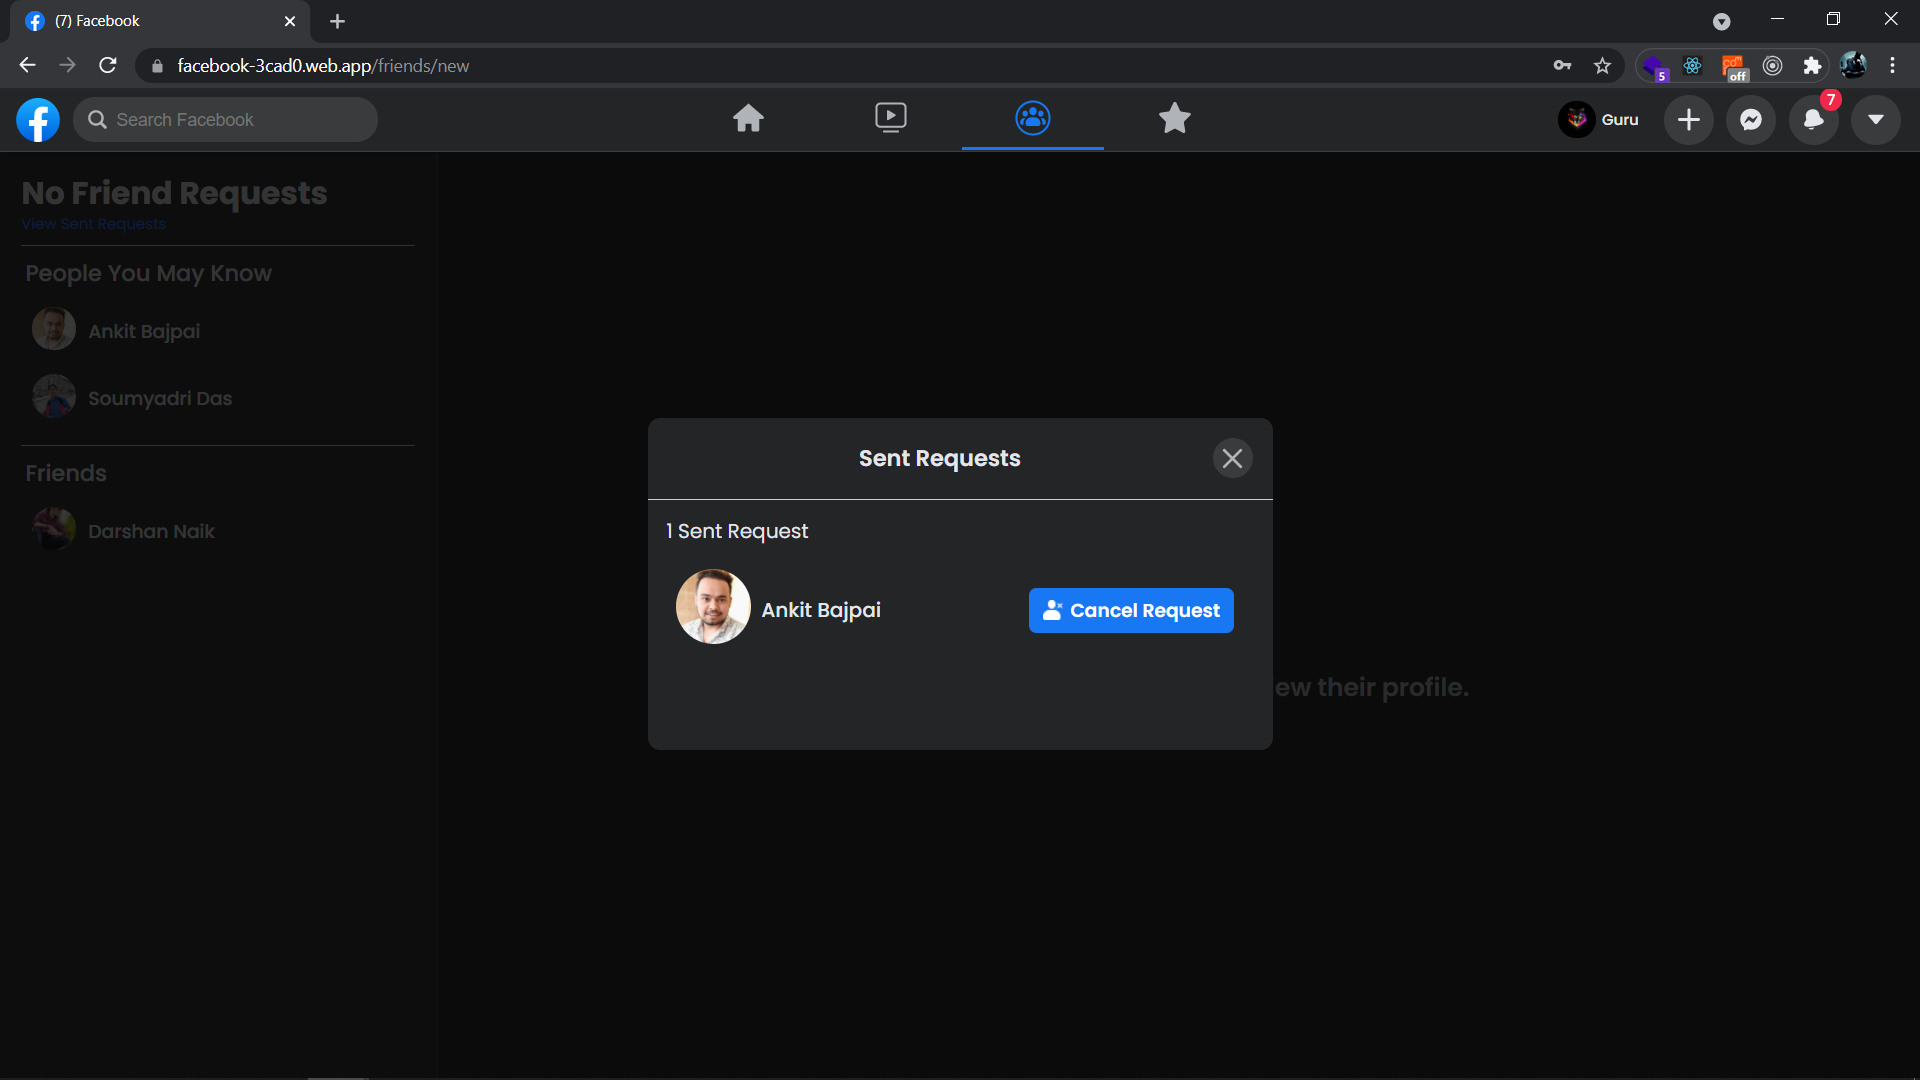Viewport: 1920px width, 1080px height.
Task: Open the Create plus menu
Action: pyautogui.click(x=1688, y=120)
